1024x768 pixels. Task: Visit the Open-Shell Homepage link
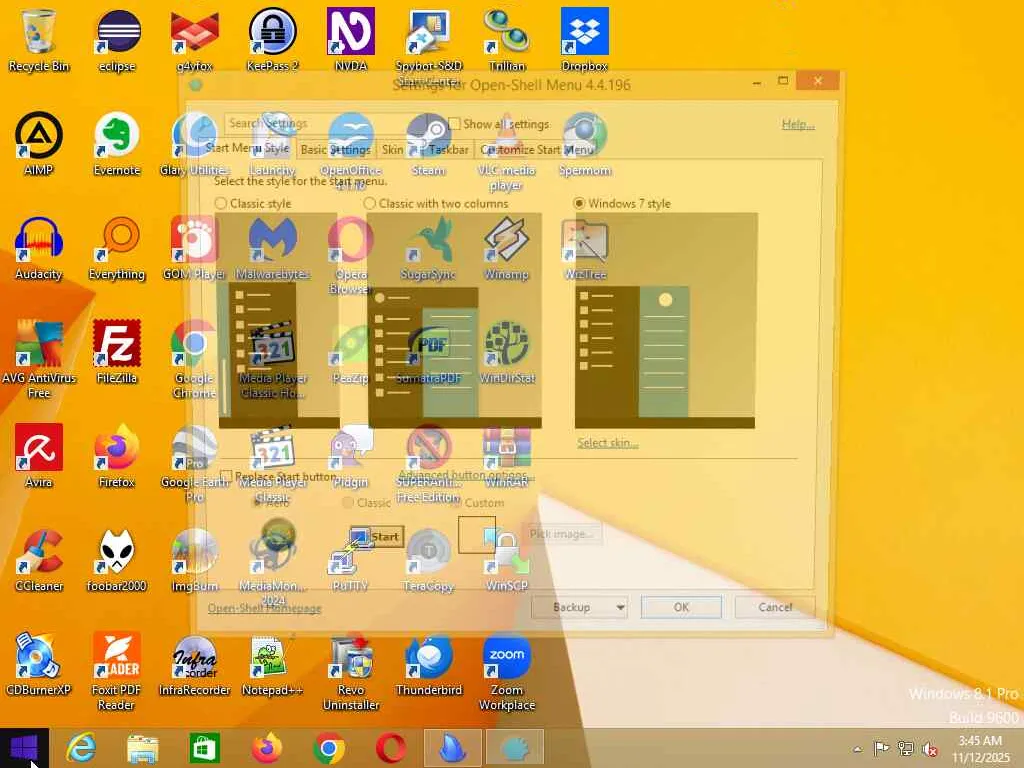tap(264, 608)
